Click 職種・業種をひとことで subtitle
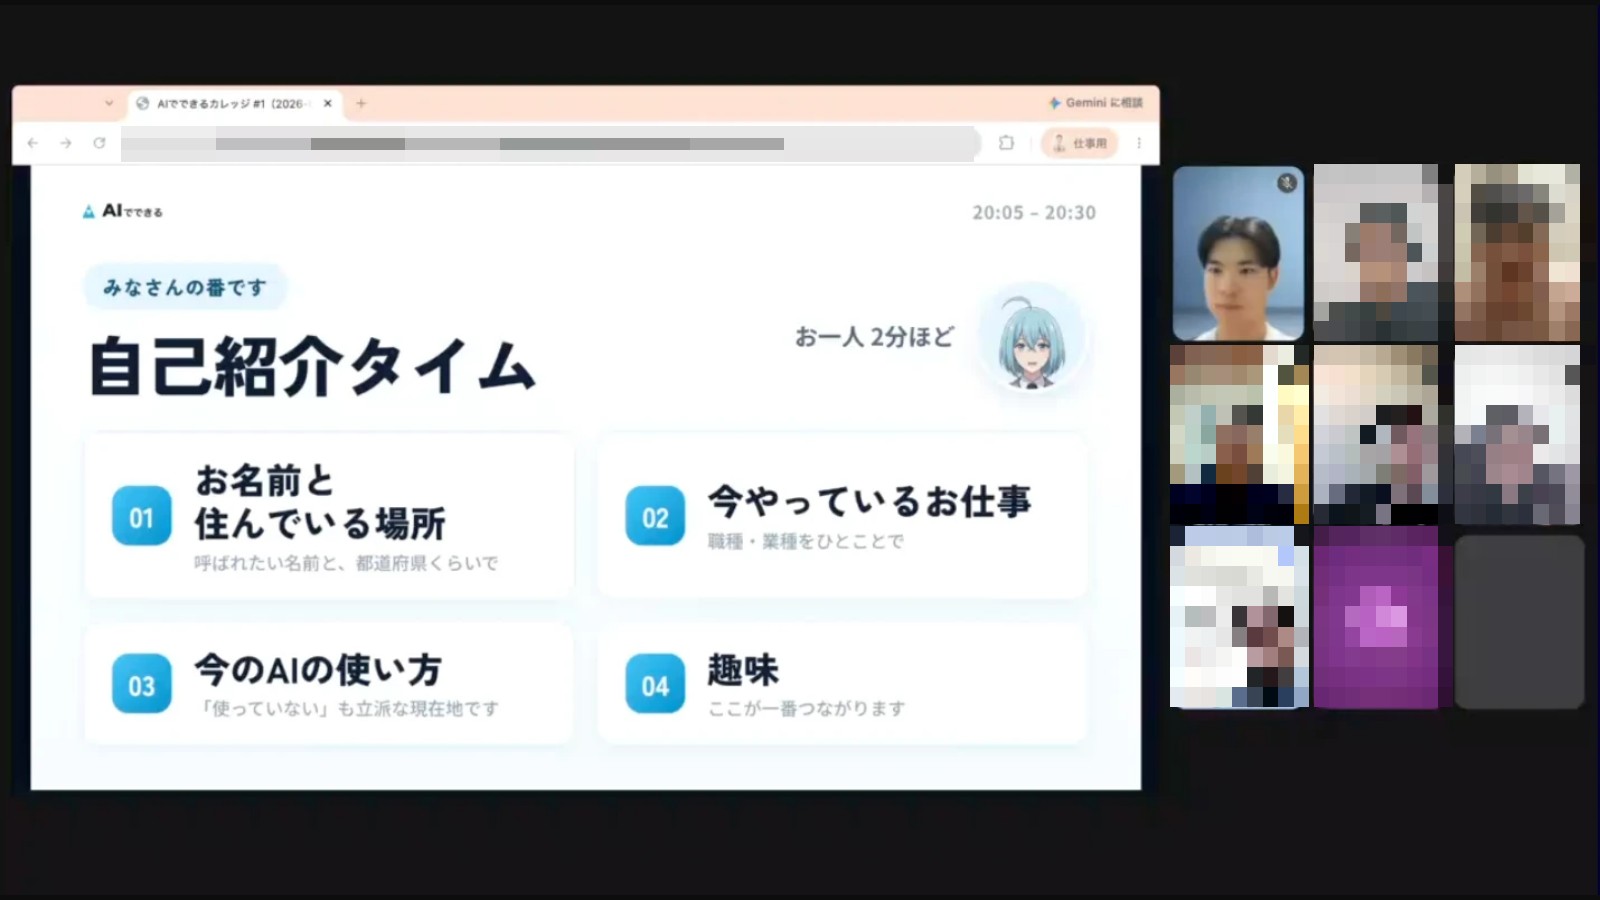The width and height of the screenshot is (1600, 900). 806,541
